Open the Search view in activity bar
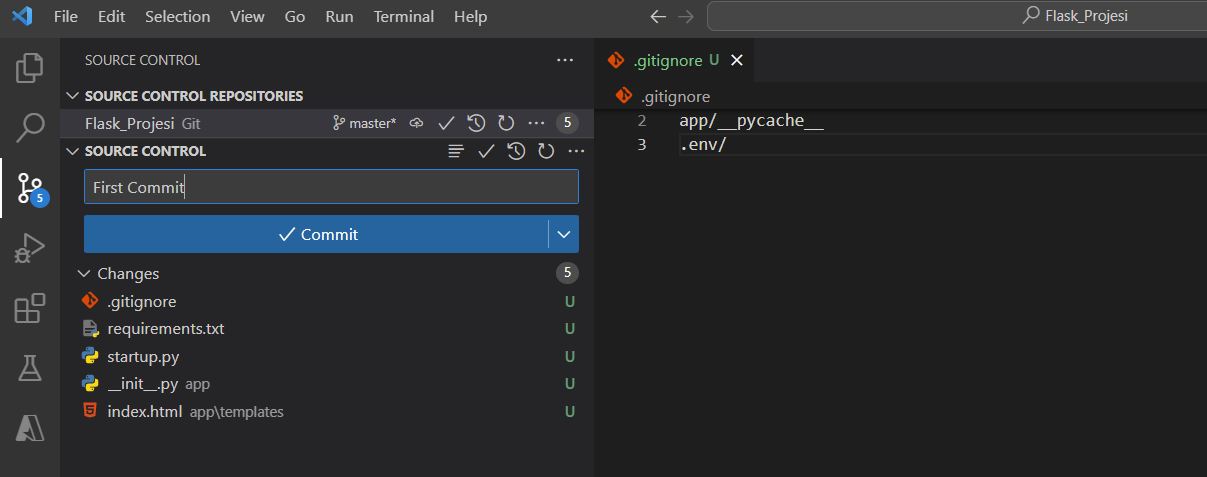The height and width of the screenshot is (477, 1207). [x=30, y=127]
